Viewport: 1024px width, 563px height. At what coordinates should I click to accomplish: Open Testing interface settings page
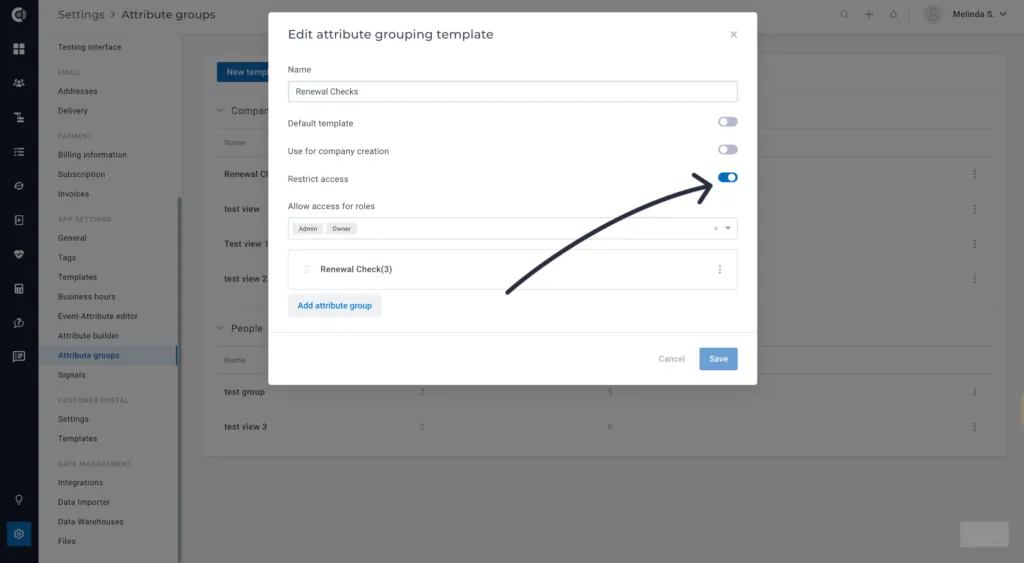pos(89,47)
